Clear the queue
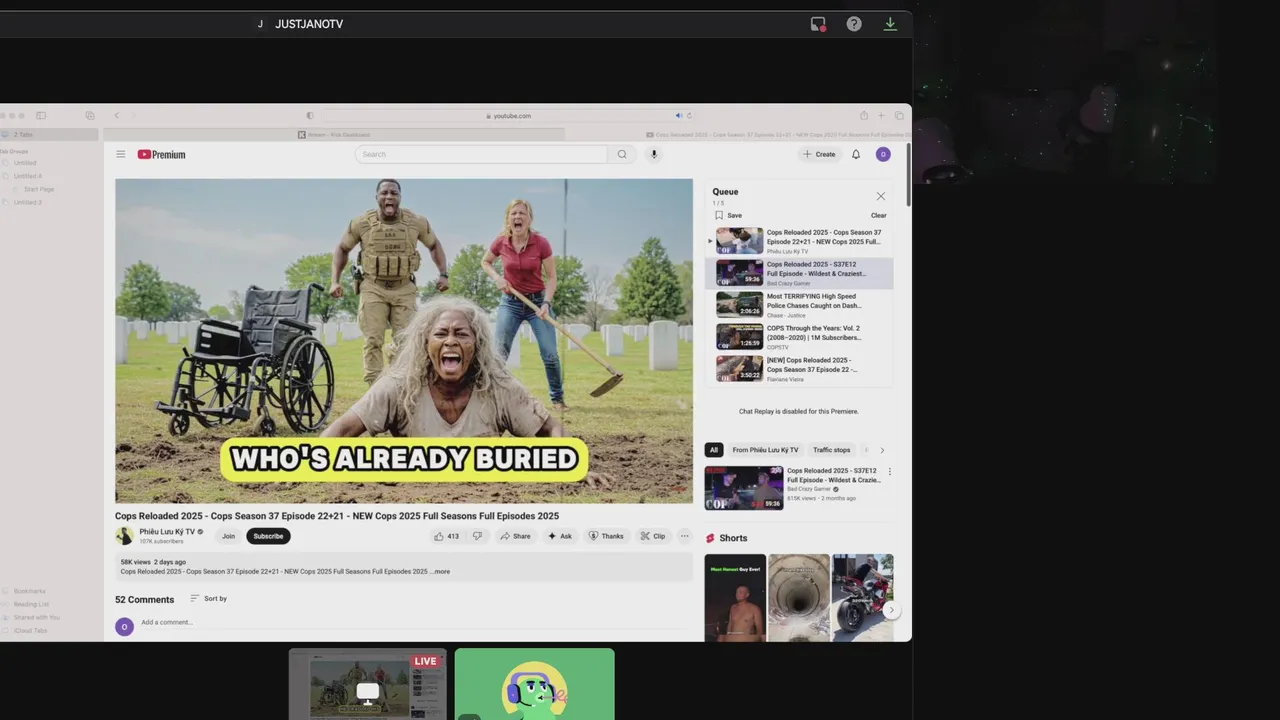 878,215
